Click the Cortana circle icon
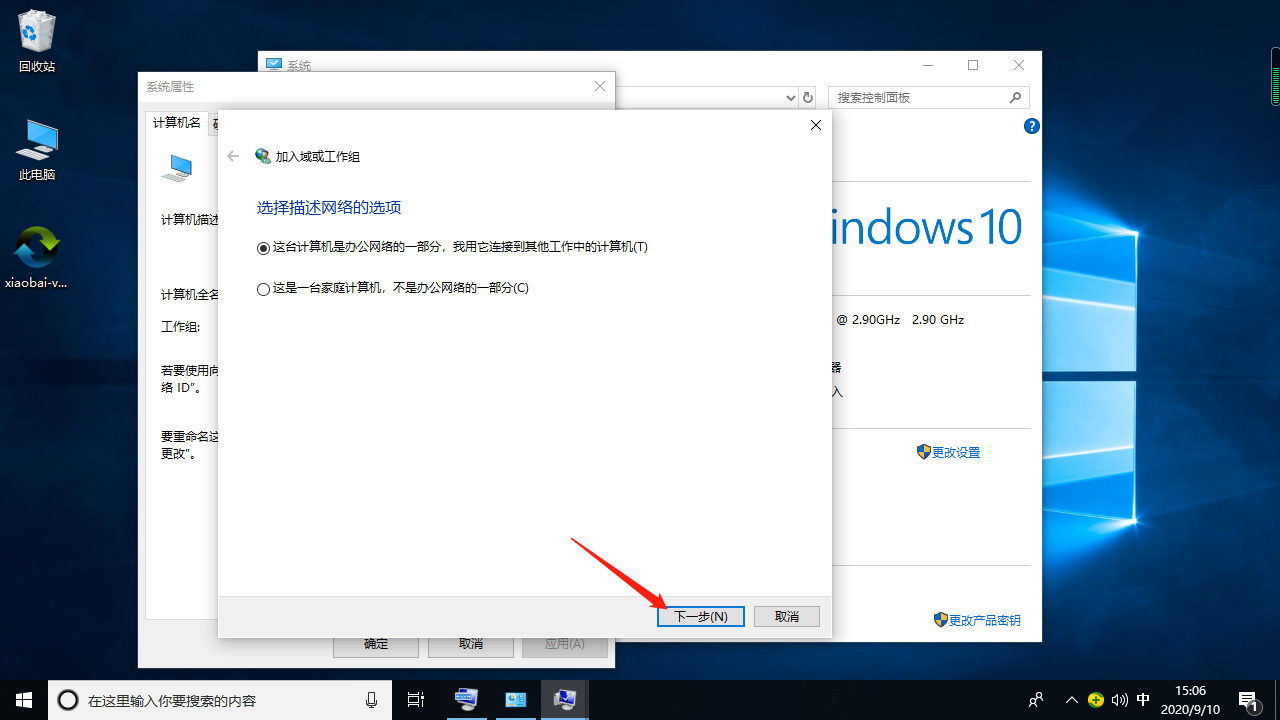This screenshot has height=720, width=1280. click(68, 700)
